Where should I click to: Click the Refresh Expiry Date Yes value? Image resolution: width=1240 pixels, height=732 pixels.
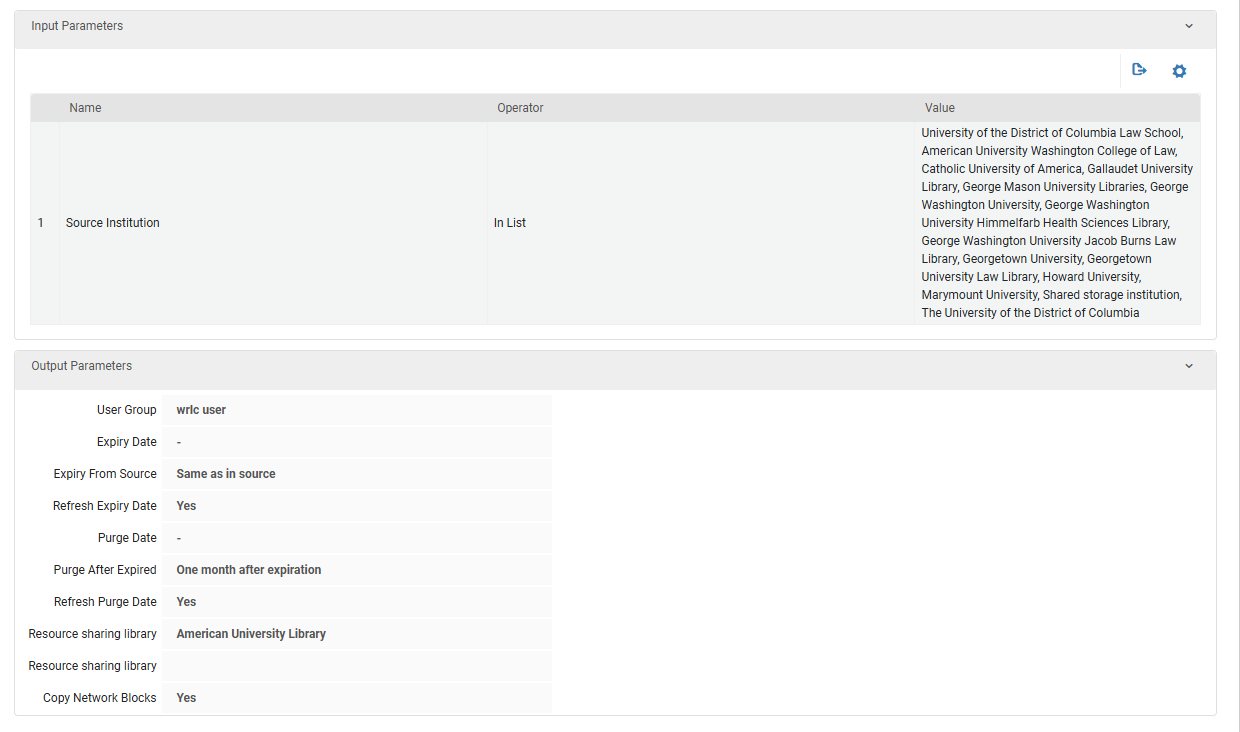coord(186,505)
